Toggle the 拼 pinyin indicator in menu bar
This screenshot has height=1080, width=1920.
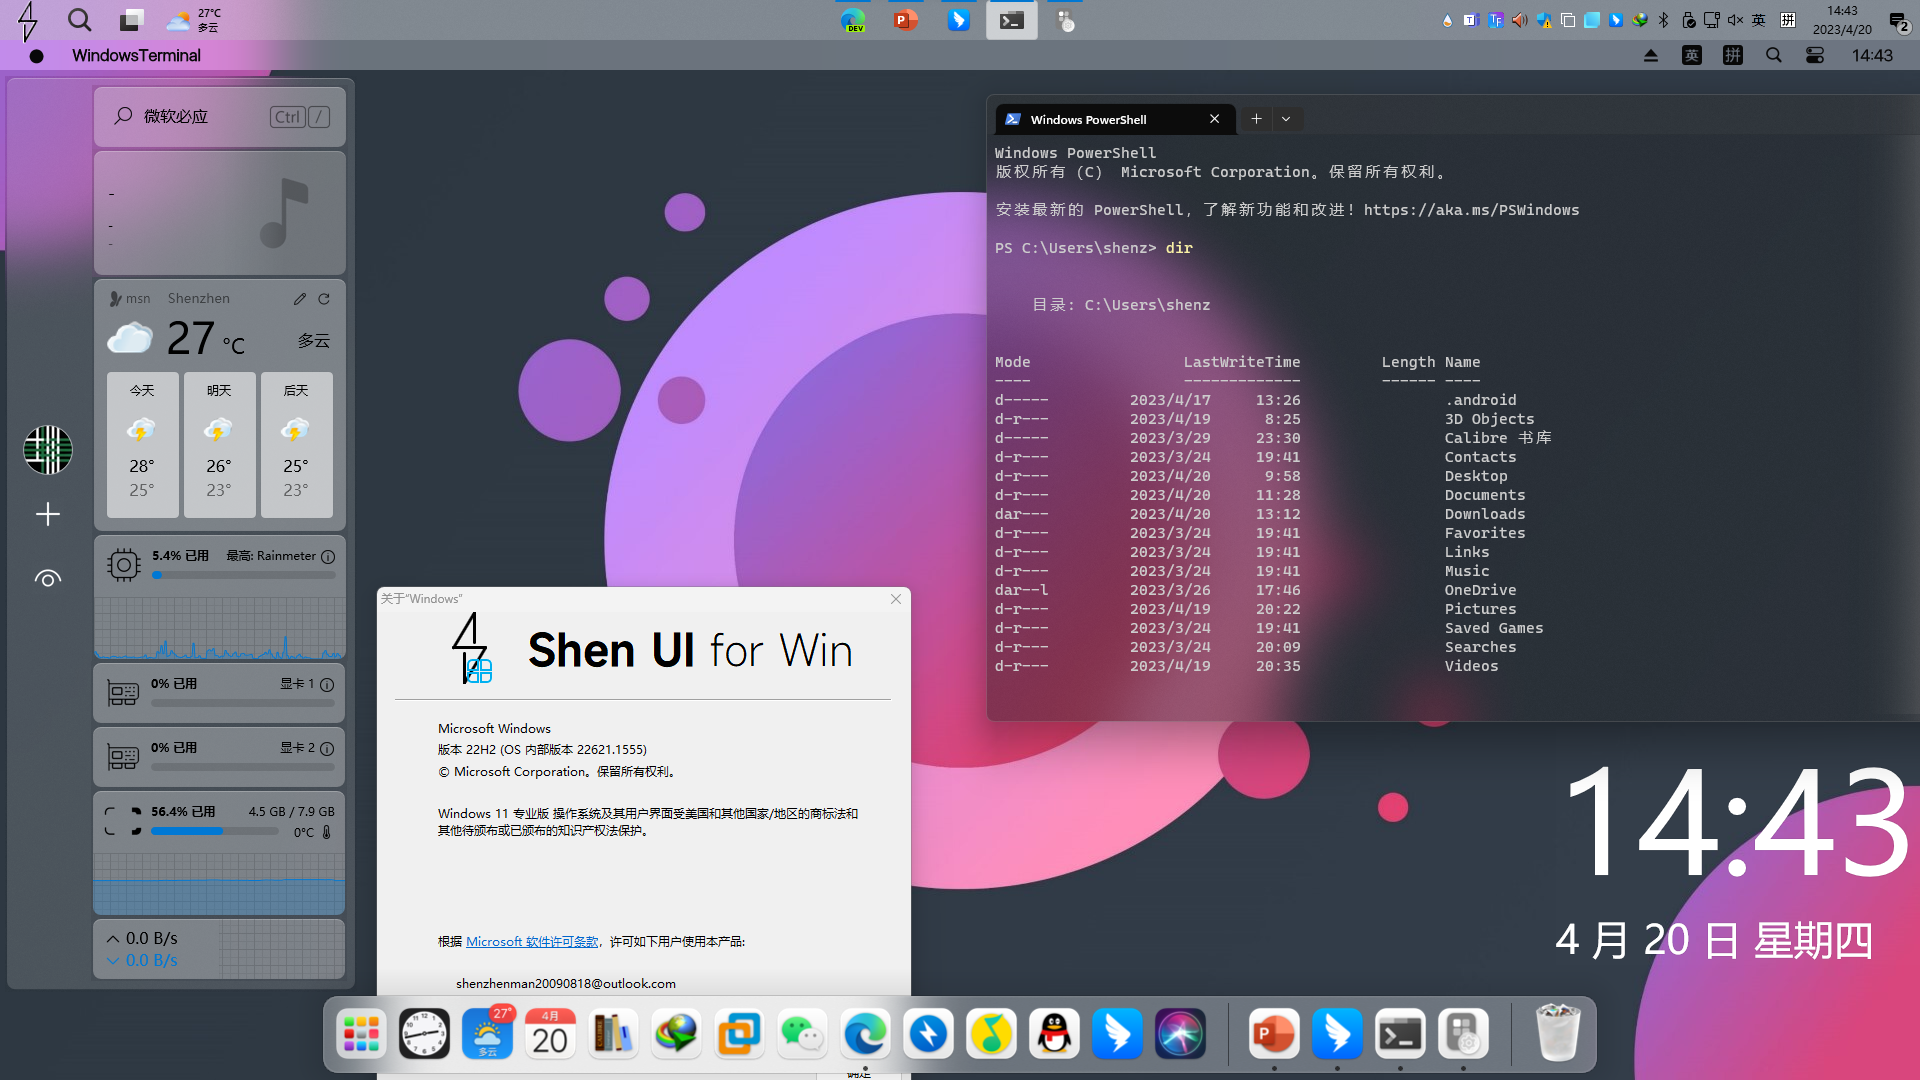[x=1733, y=56]
